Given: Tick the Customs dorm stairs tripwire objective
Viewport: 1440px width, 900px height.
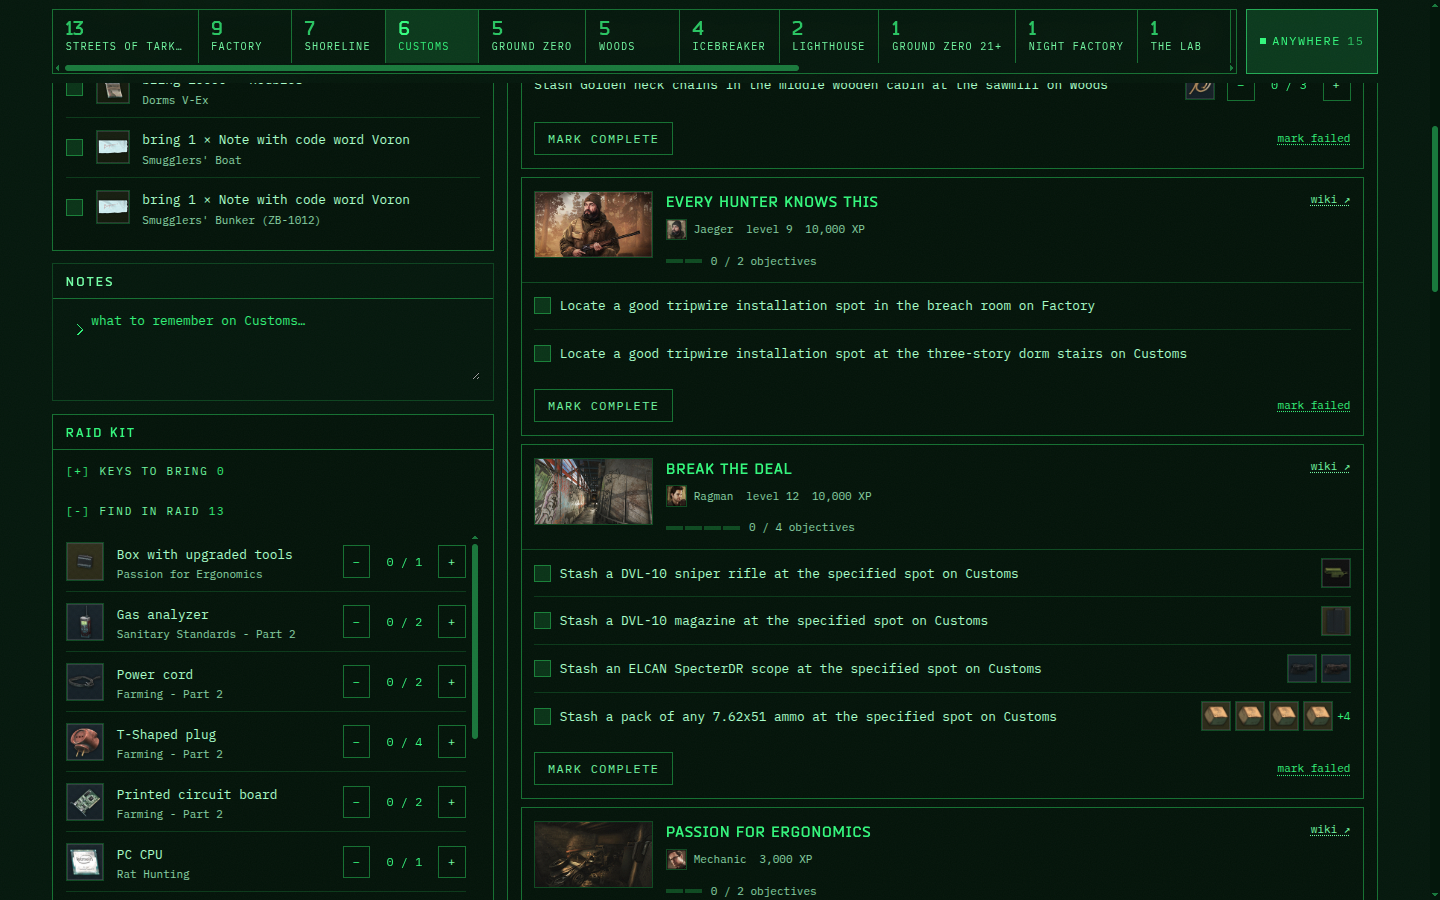Looking at the screenshot, I should 542,354.
